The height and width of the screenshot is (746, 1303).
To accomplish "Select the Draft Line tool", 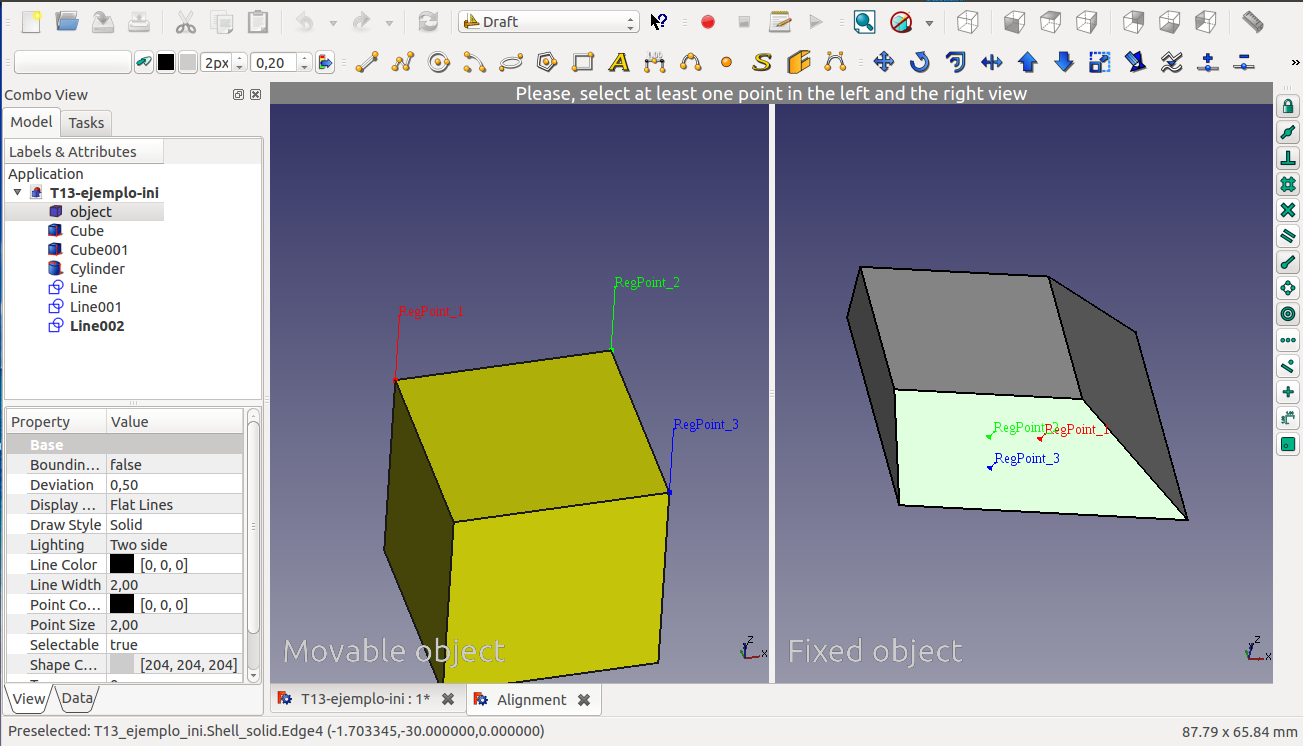I will click(367, 63).
